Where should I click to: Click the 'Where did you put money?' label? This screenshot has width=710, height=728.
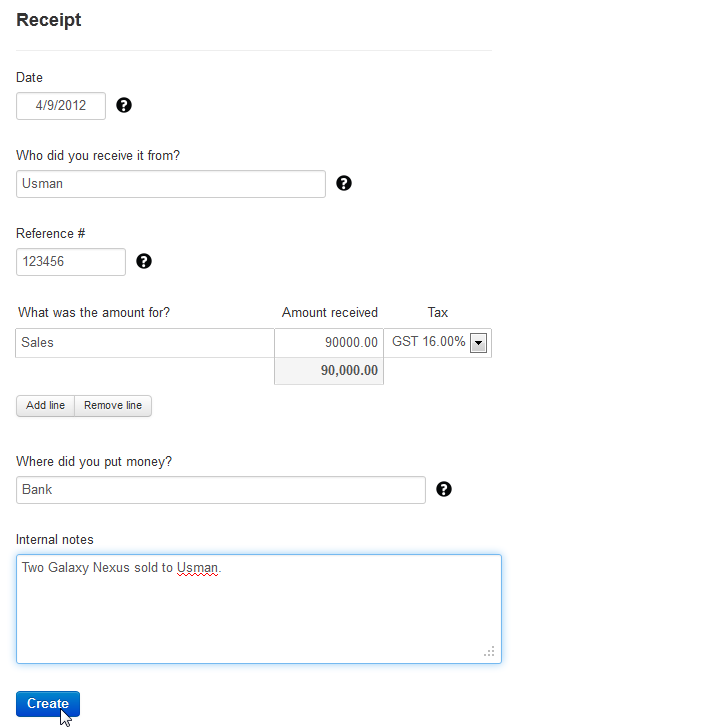tap(94, 462)
